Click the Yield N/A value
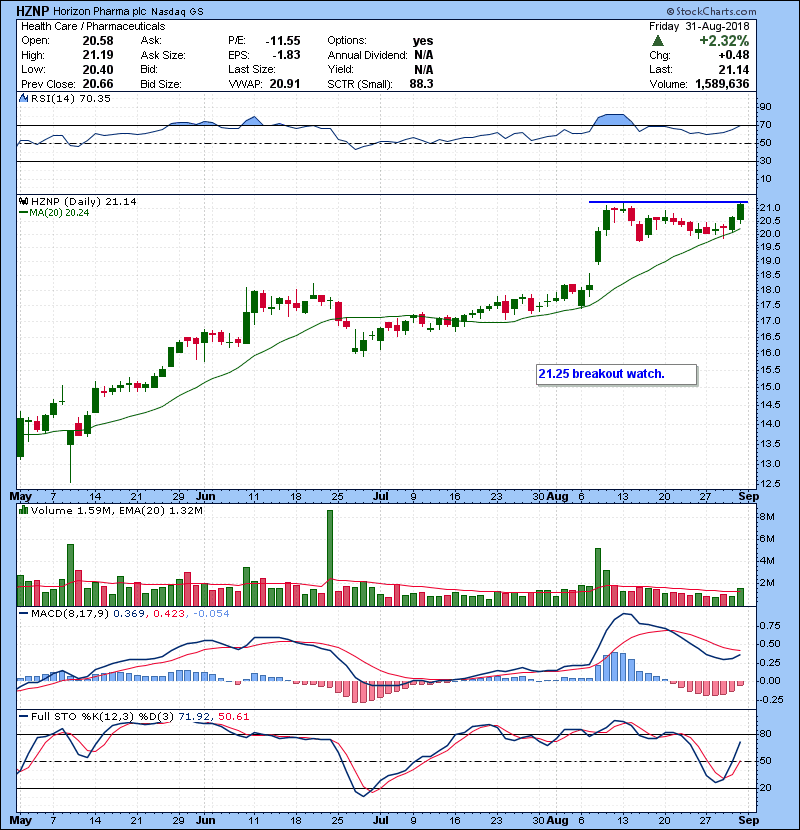The height and width of the screenshot is (830, 800). point(424,69)
